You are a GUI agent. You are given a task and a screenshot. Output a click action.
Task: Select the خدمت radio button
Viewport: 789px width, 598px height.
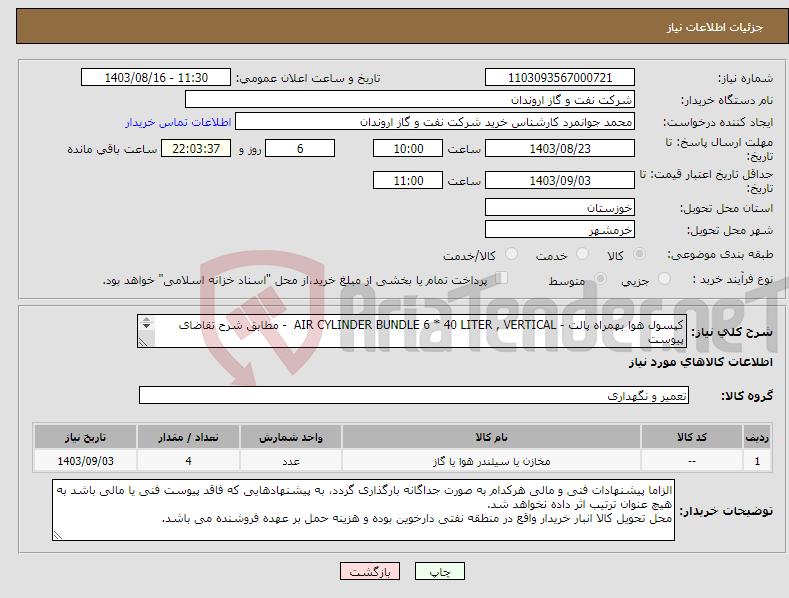click(x=582, y=254)
